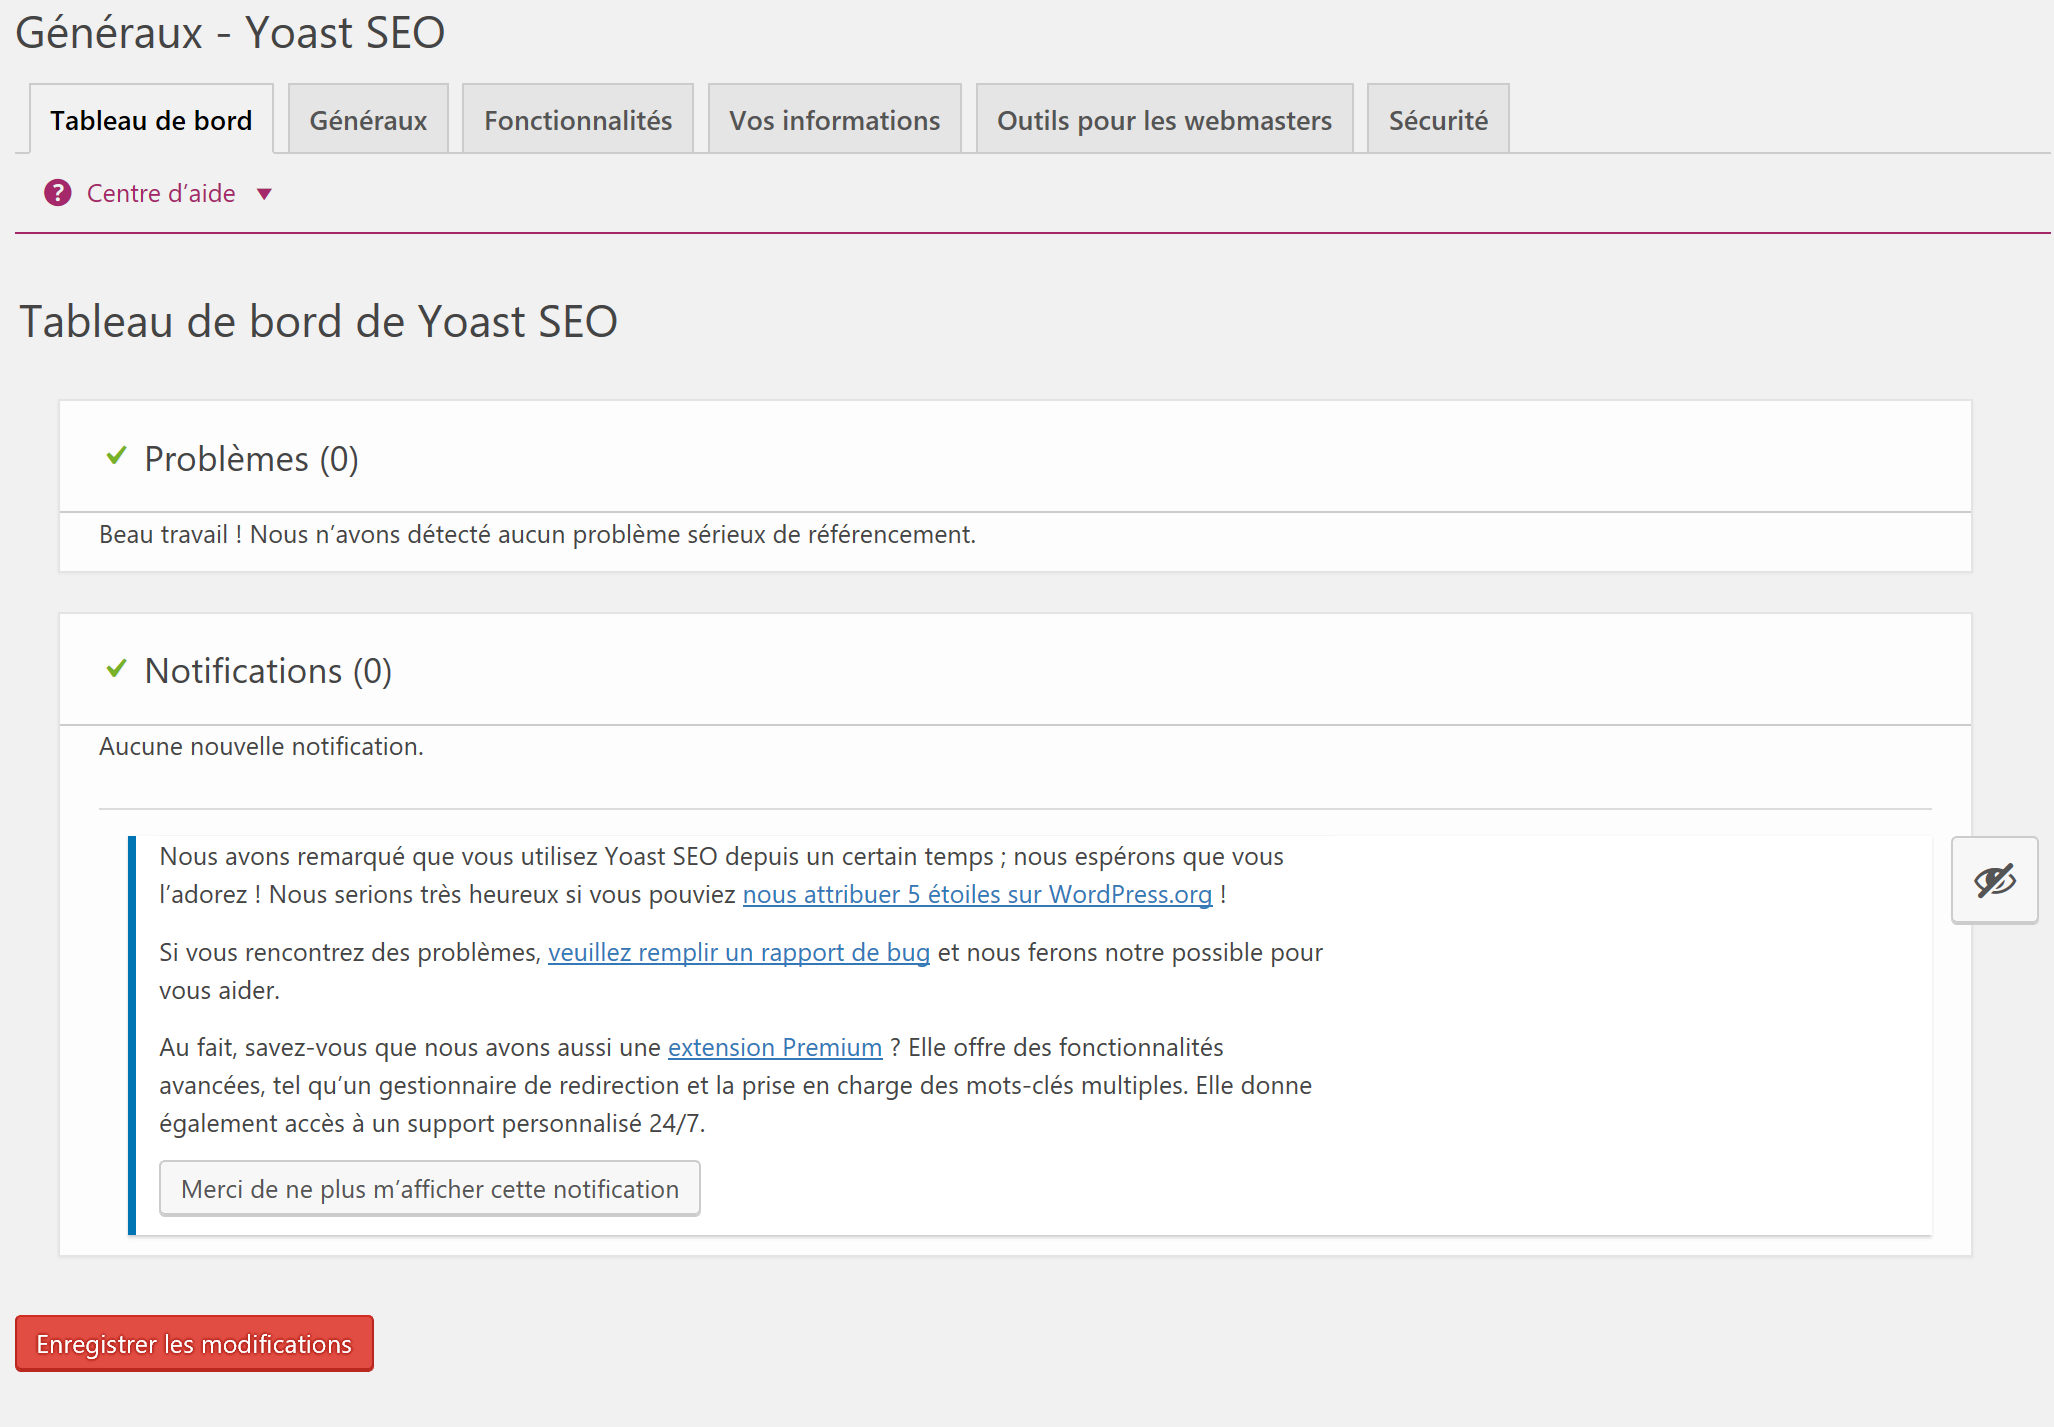
Task: Click the crossed-out eye hide notification icon
Action: click(x=1994, y=881)
